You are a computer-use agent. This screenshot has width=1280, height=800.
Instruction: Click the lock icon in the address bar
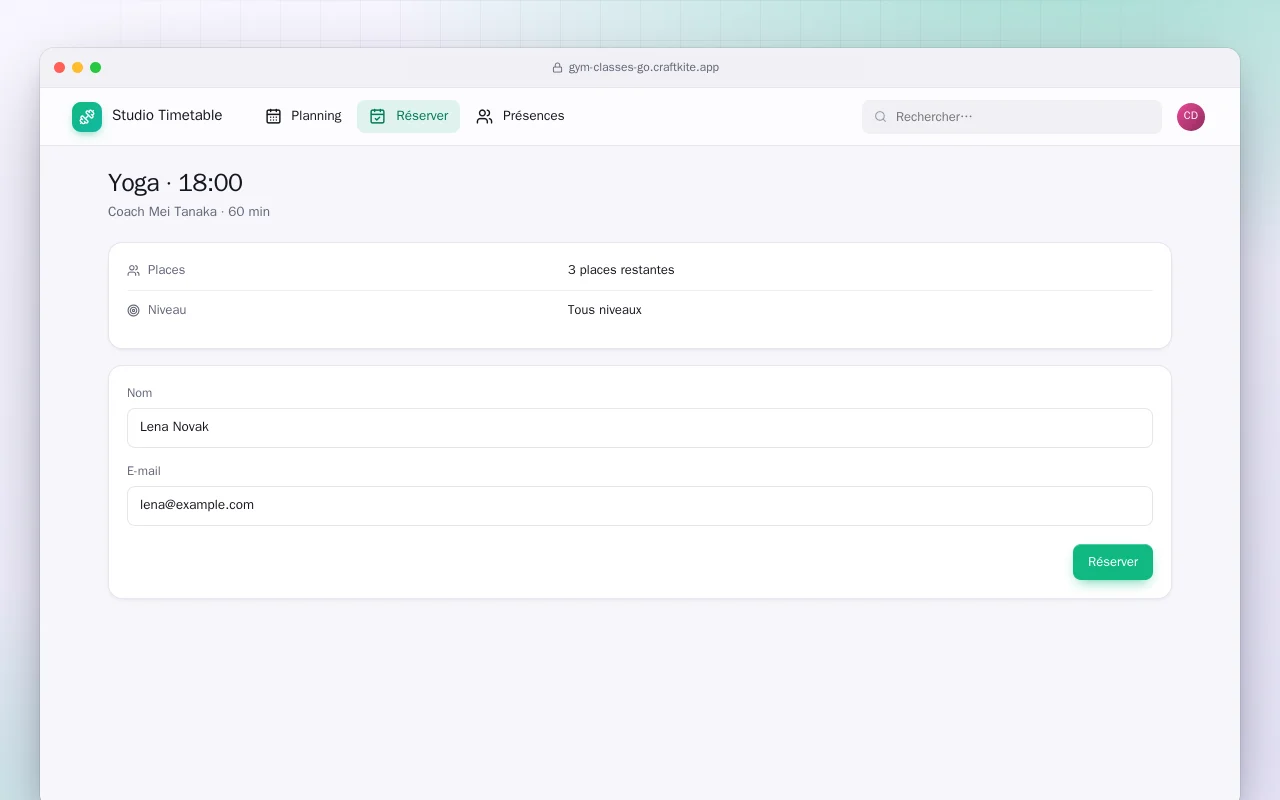pyautogui.click(x=558, y=68)
